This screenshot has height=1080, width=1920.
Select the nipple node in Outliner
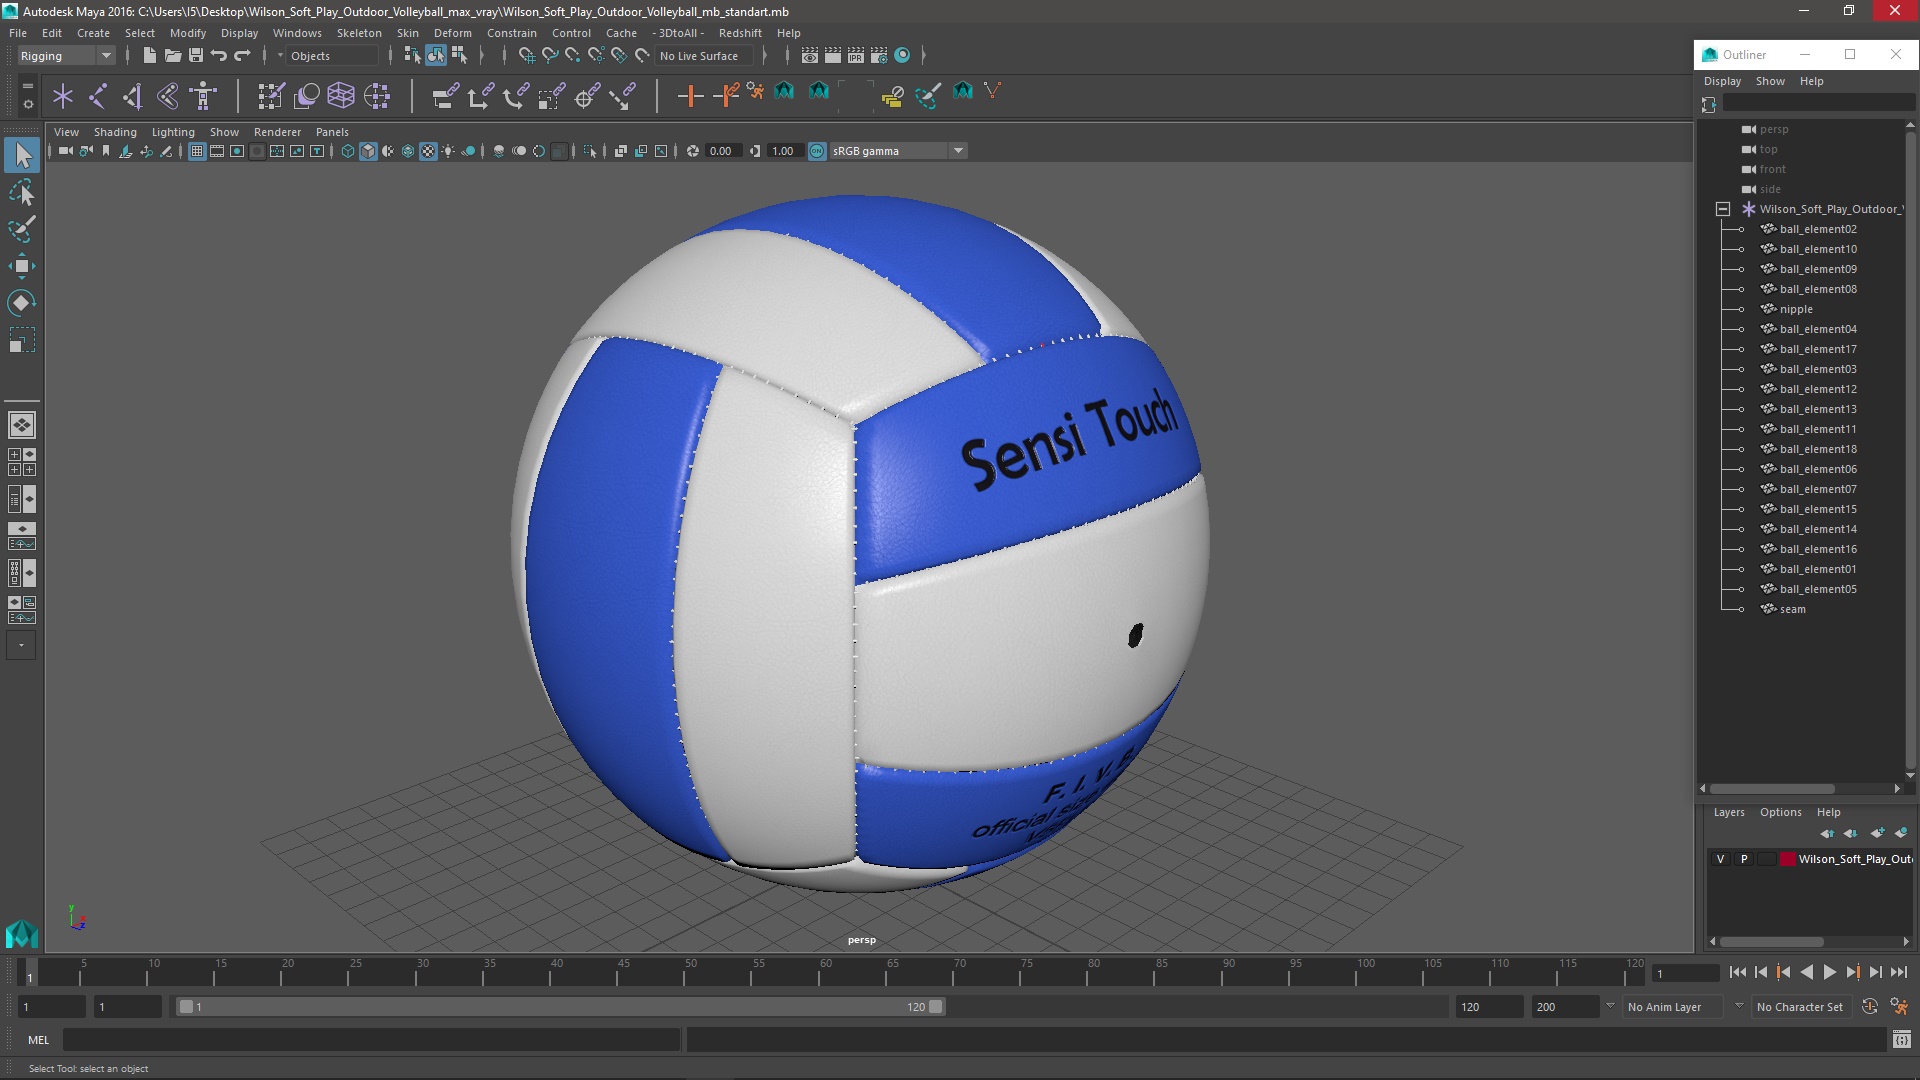1796,309
